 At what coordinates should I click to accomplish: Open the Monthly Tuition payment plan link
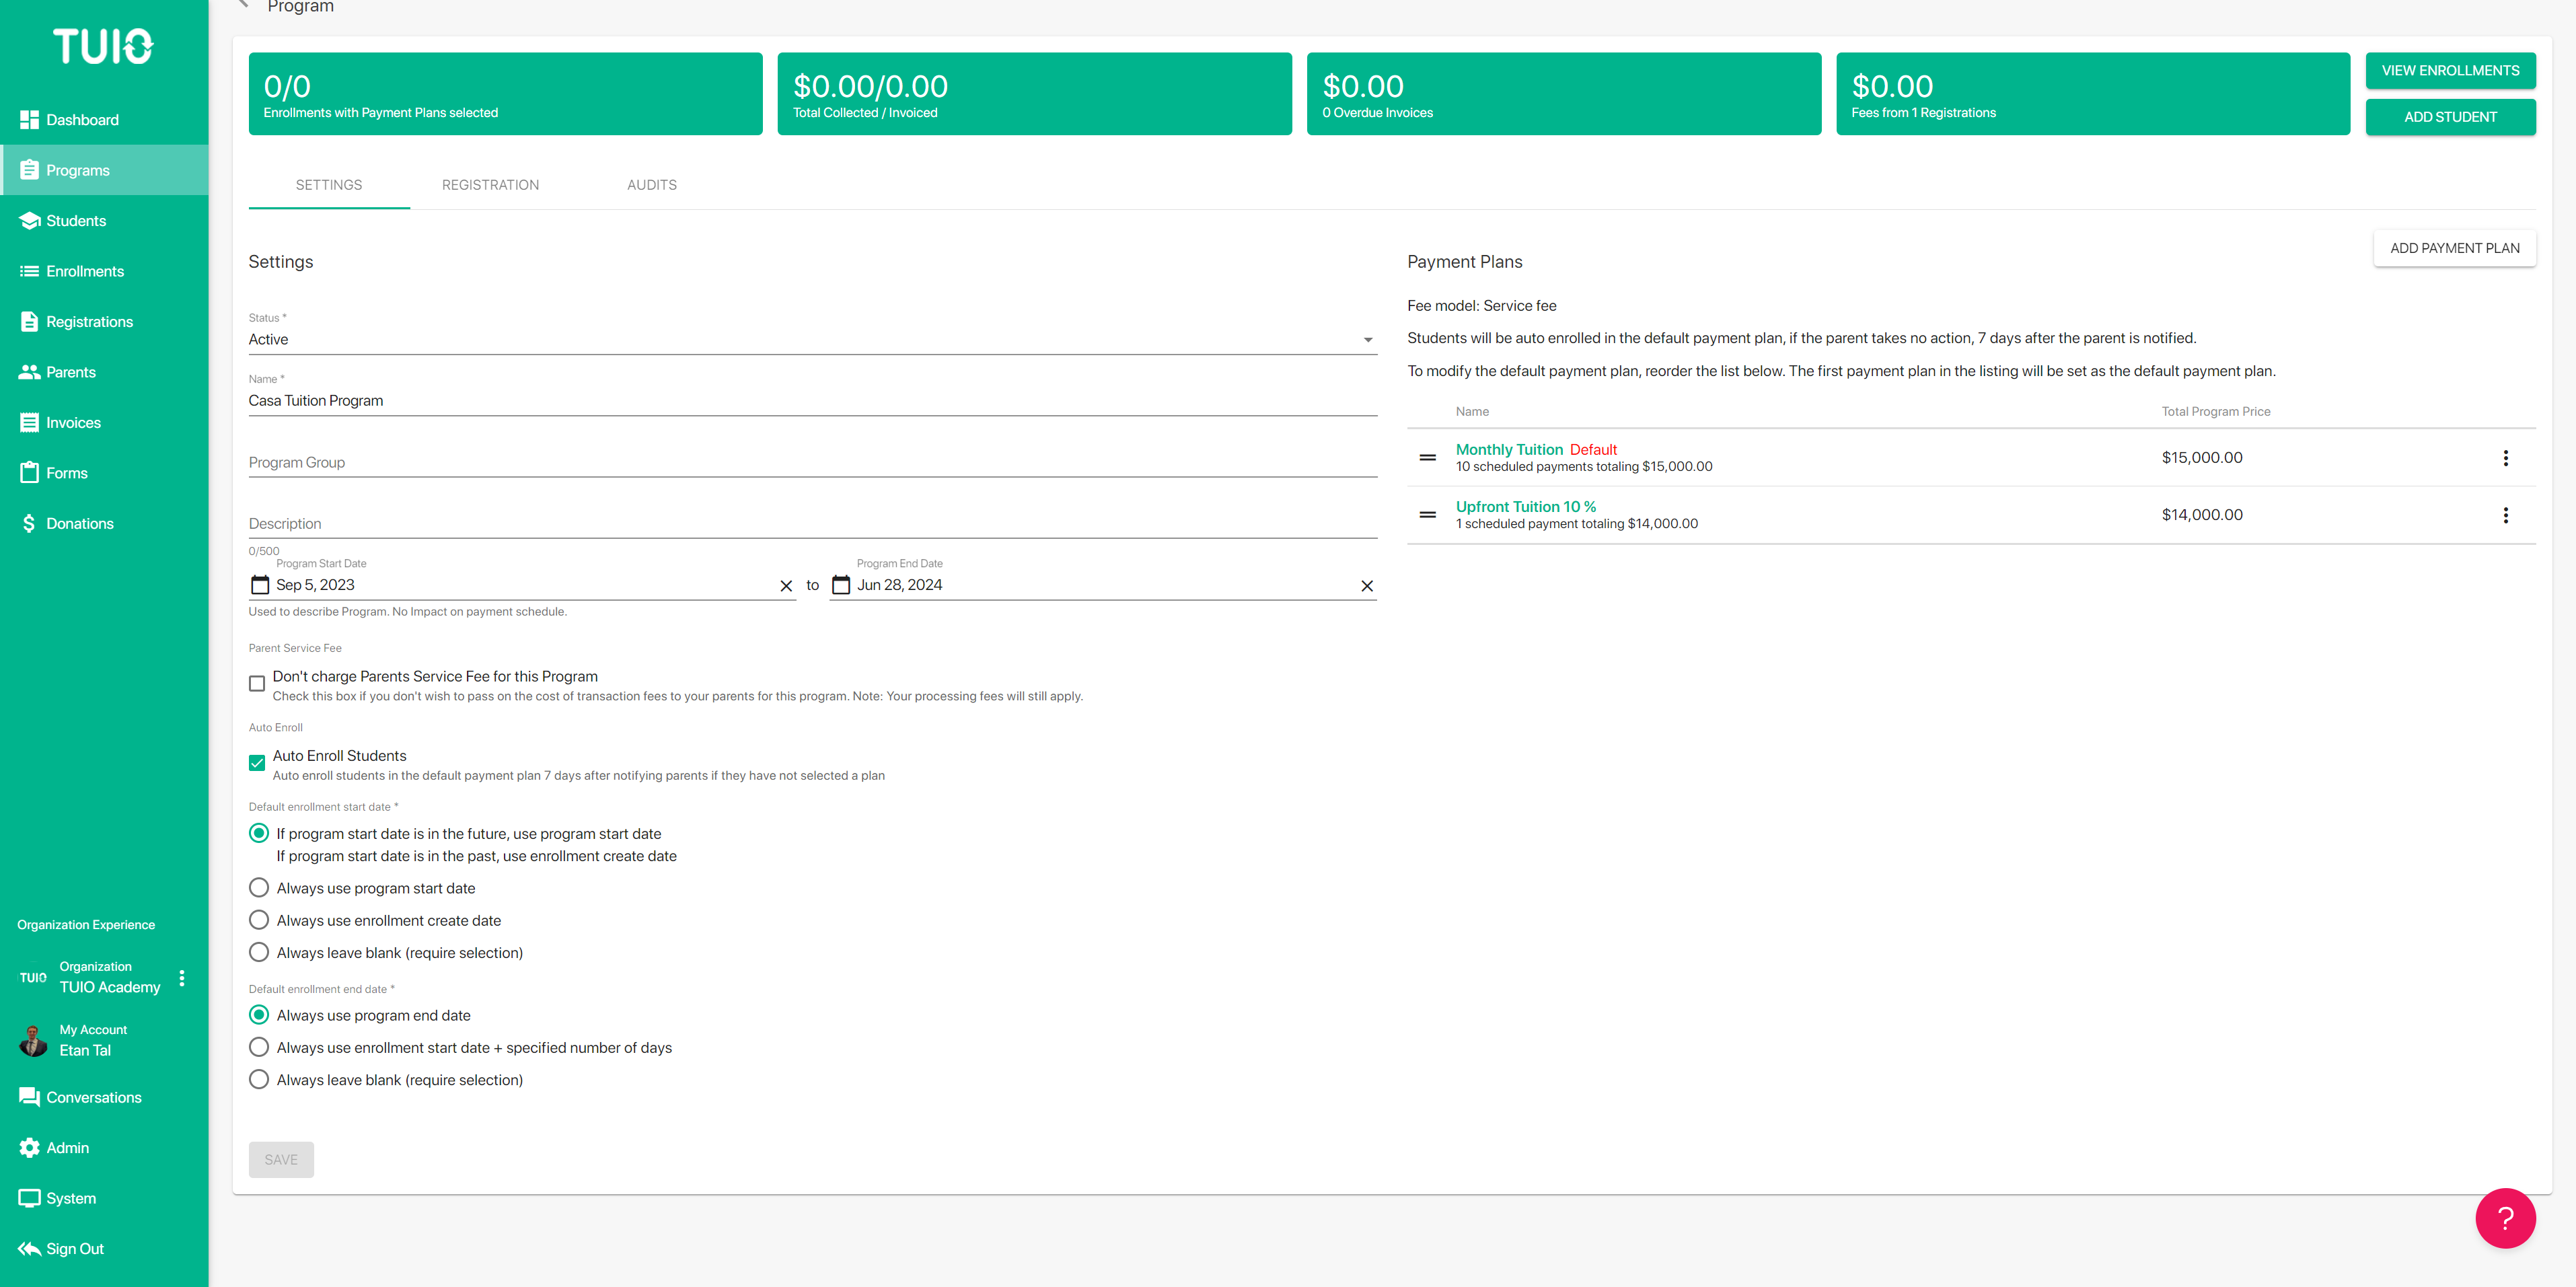pos(1509,450)
